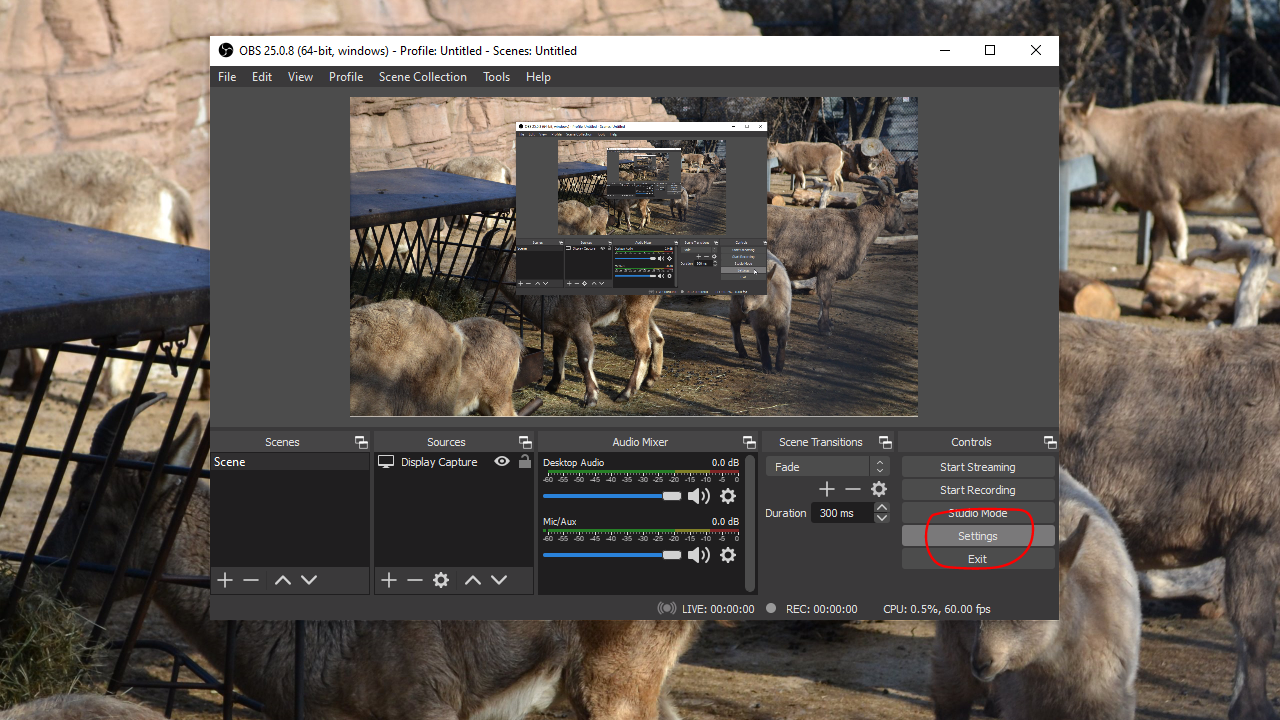The width and height of the screenshot is (1280, 720).
Task: Open Settings in Controls panel
Action: [x=977, y=536]
